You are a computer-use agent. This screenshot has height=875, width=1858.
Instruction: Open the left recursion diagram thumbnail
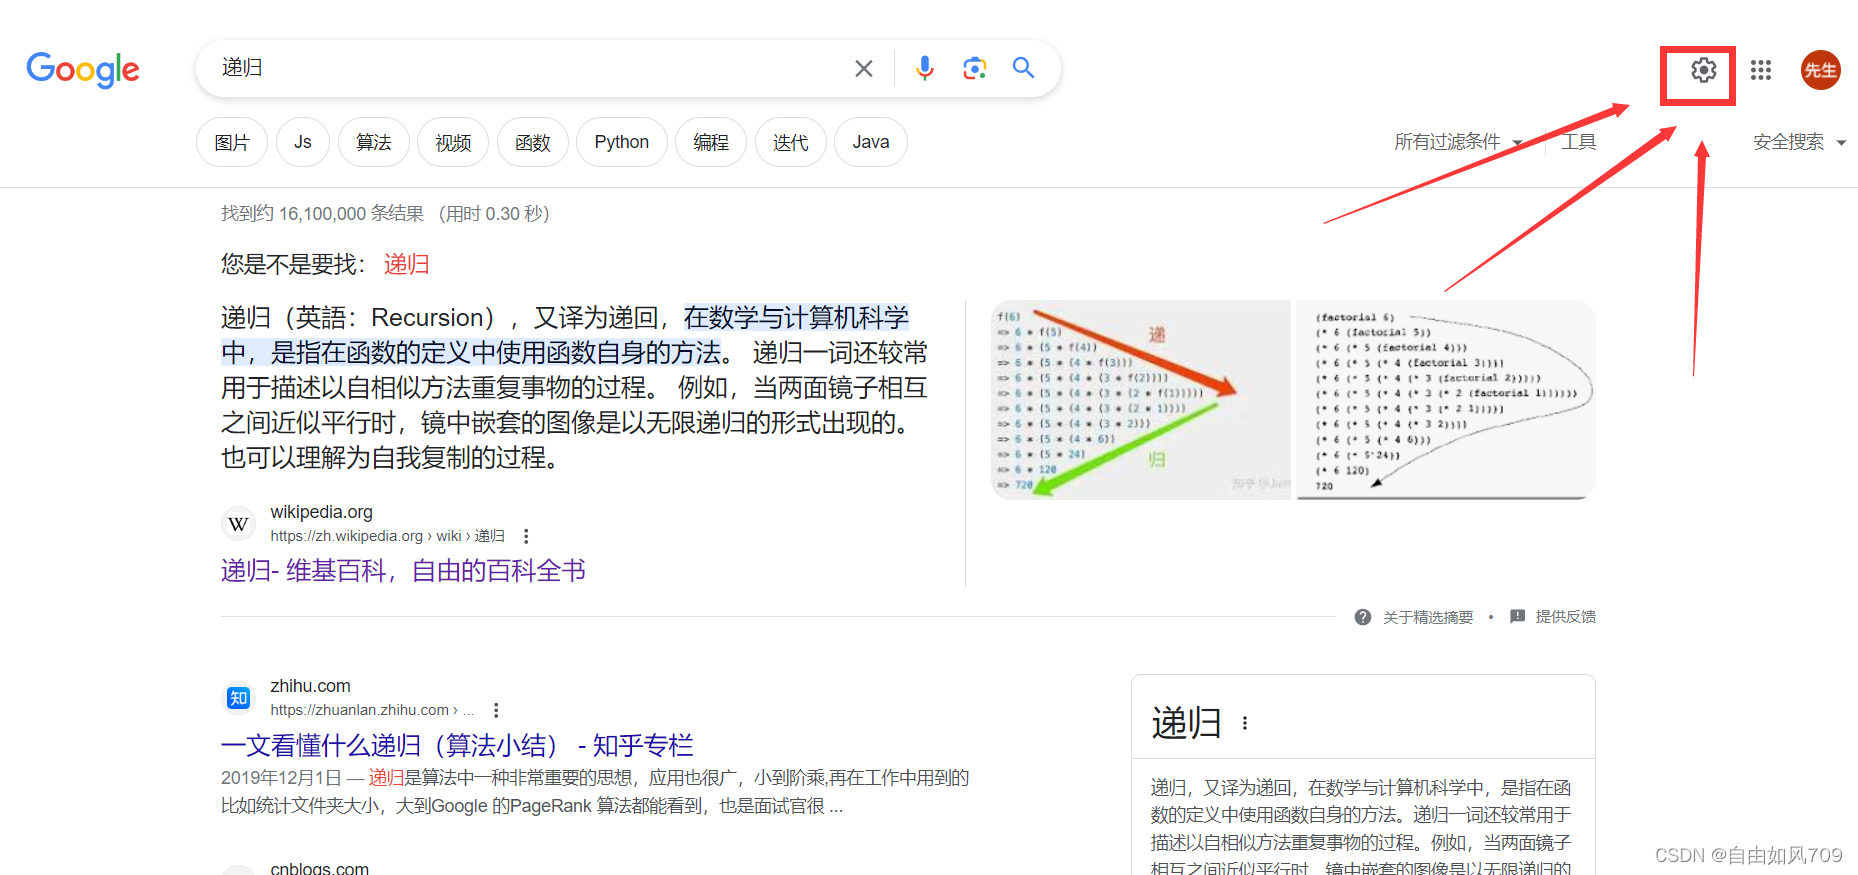[1141, 400]
